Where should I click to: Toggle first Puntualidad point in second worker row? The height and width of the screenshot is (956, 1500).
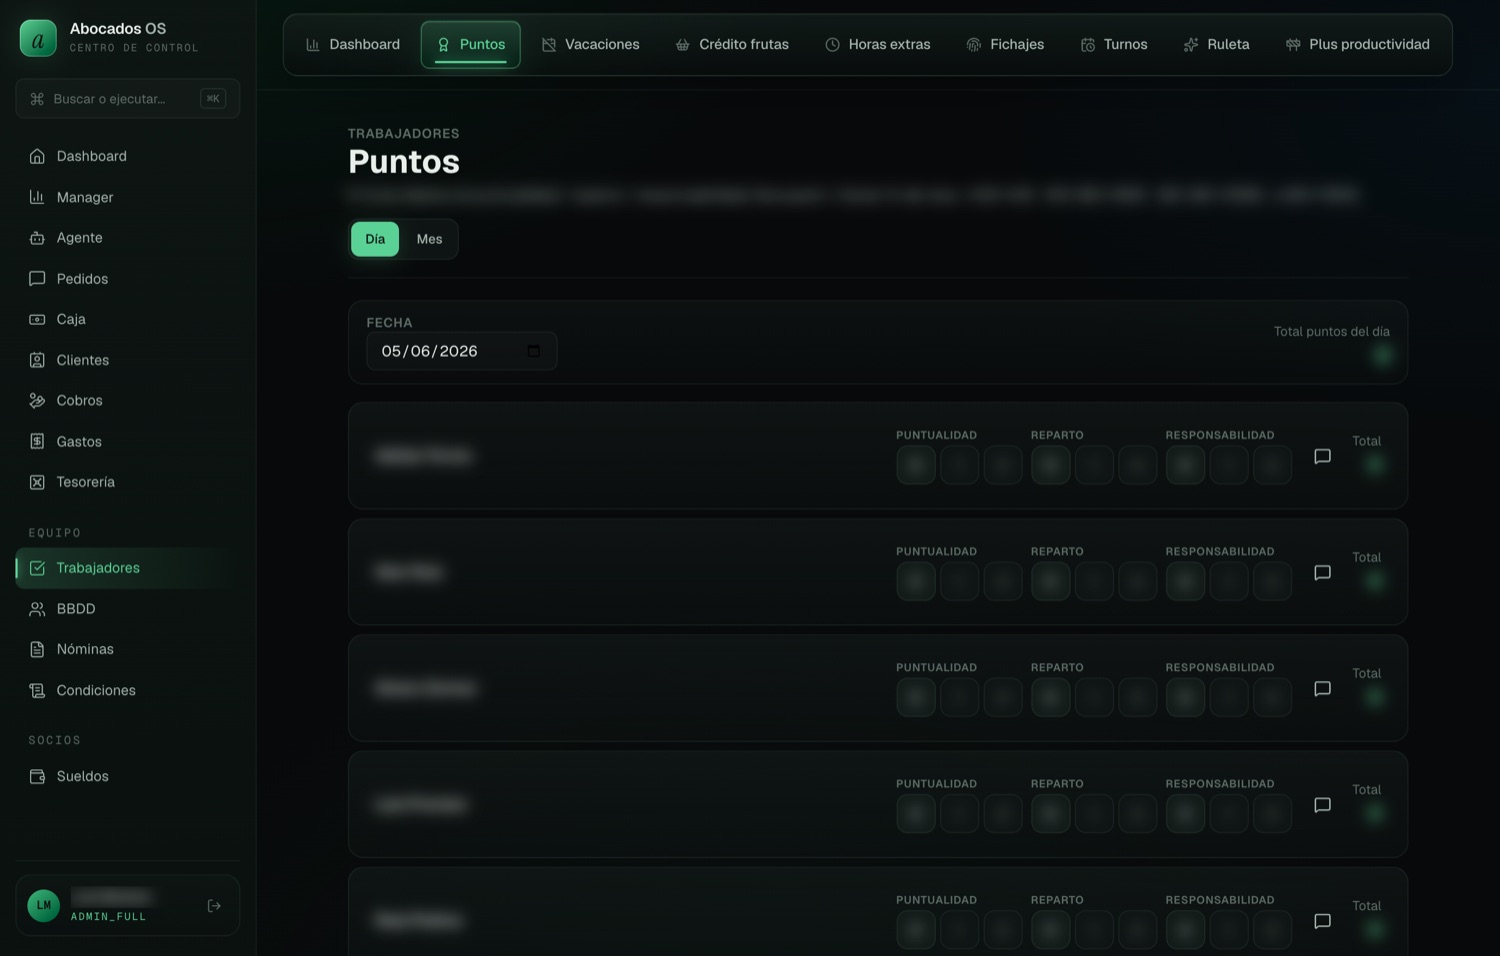click(x=916, y=581)
